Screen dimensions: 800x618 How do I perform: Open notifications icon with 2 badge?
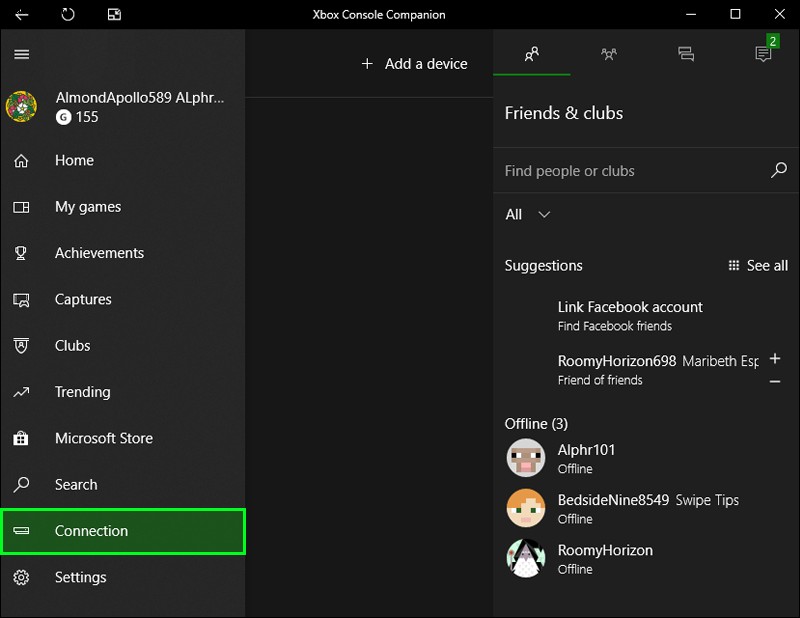point(763,53)
